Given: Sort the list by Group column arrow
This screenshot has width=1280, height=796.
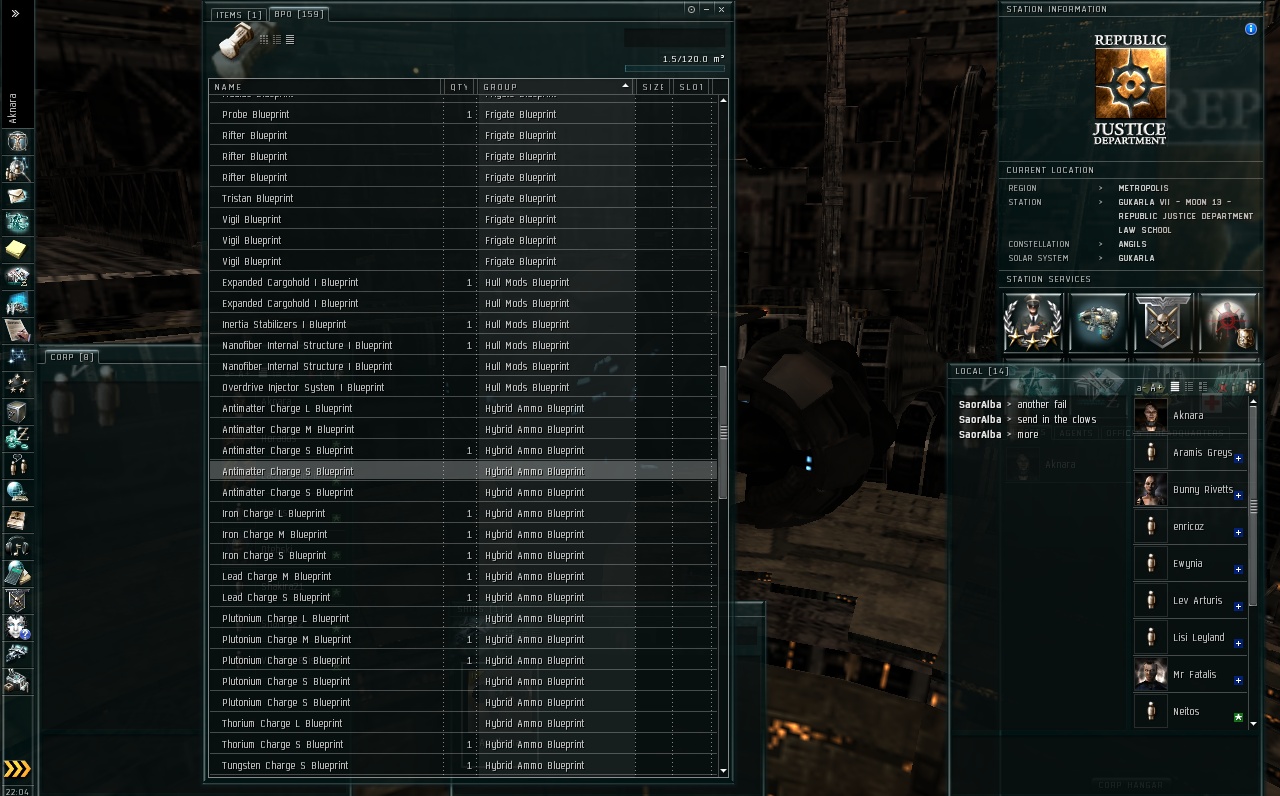Looking at the screenshot, I should (626, 86).
